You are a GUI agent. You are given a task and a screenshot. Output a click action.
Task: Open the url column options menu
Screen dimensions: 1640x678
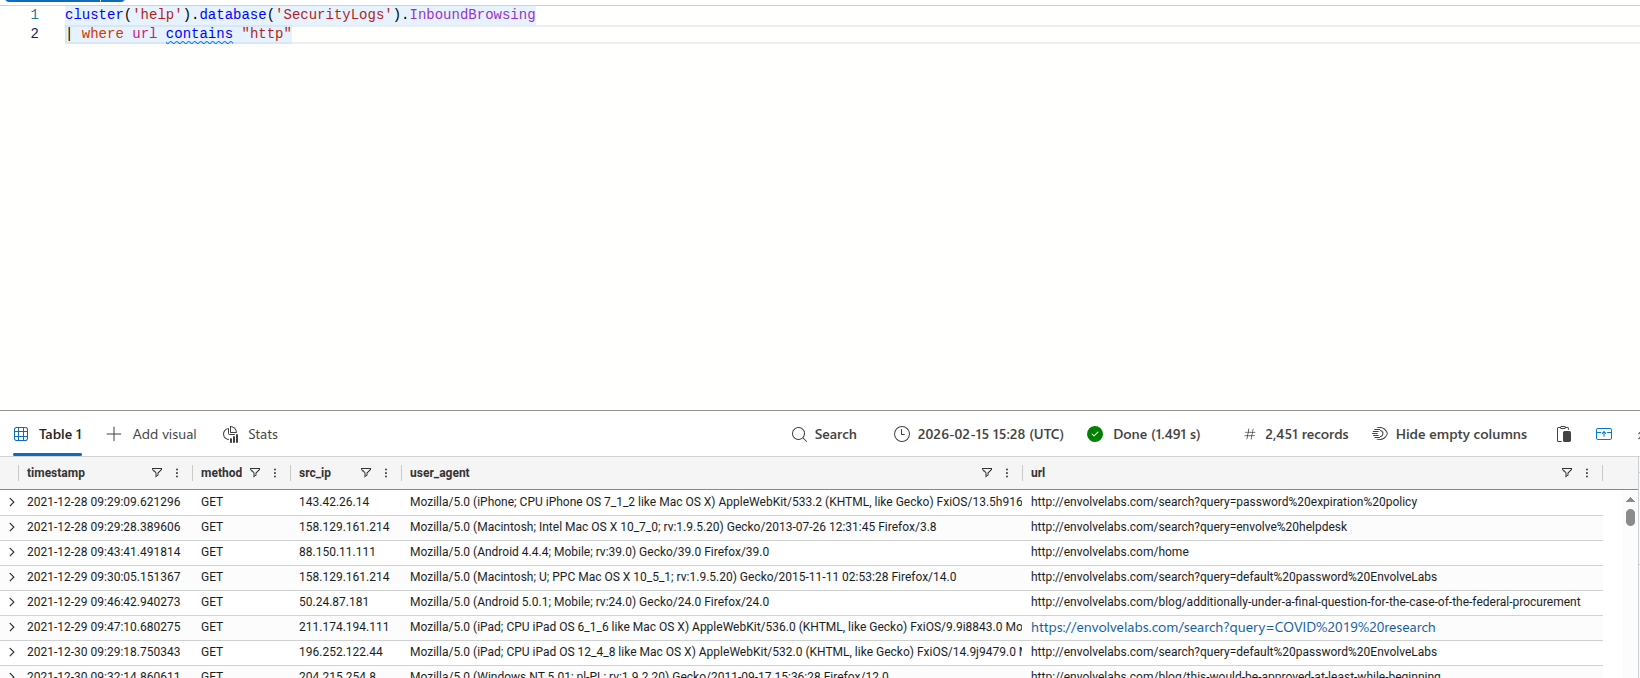point(1587,473)
